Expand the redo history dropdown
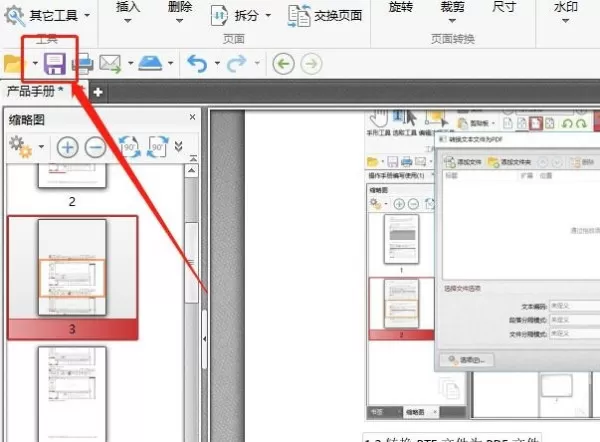 (257, 63)
